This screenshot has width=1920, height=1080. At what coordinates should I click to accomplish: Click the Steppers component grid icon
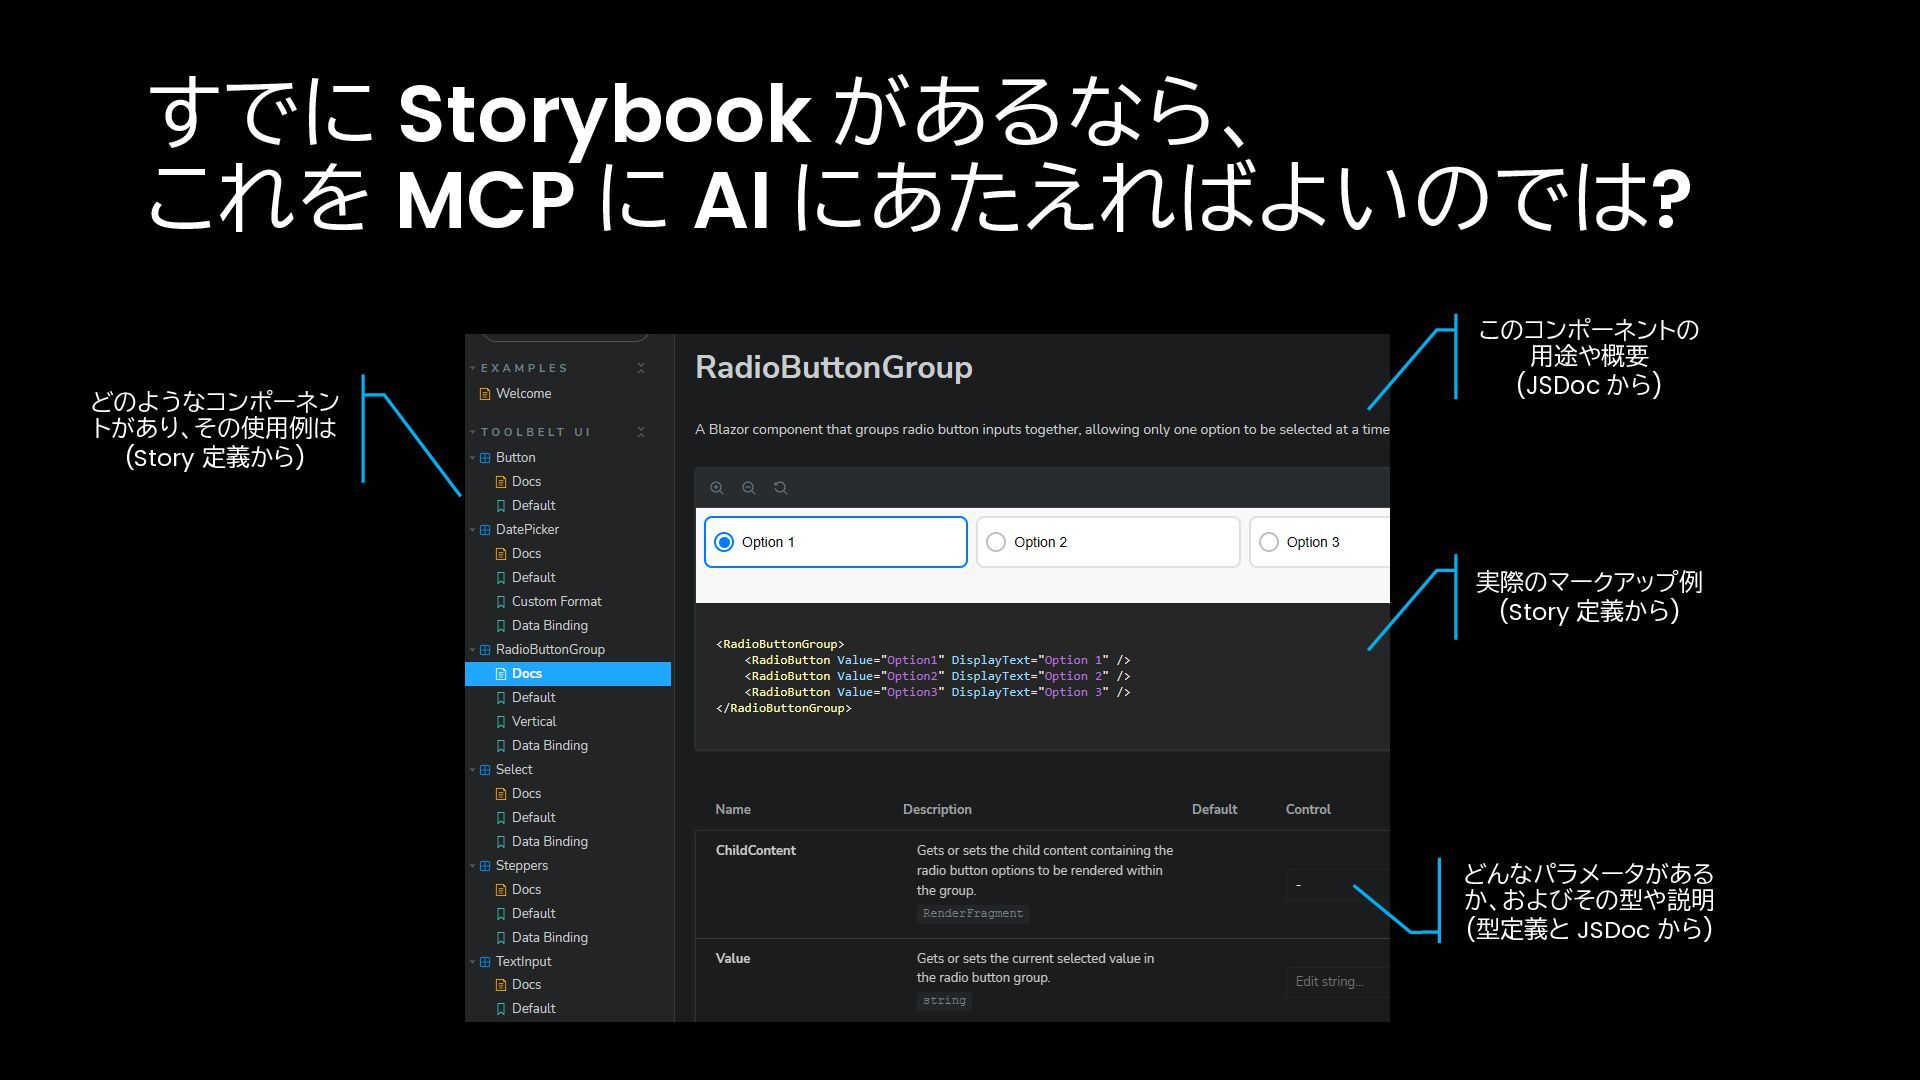(x=485, y=866)
